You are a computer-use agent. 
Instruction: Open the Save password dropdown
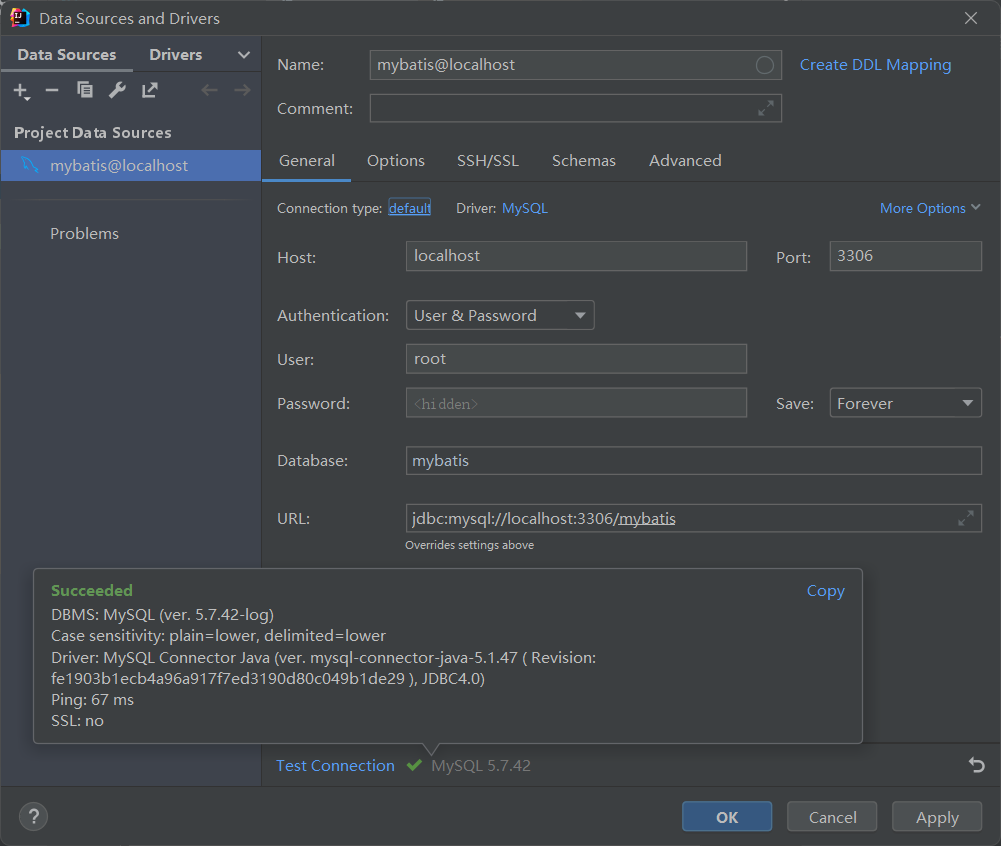(x=905, y=404)
